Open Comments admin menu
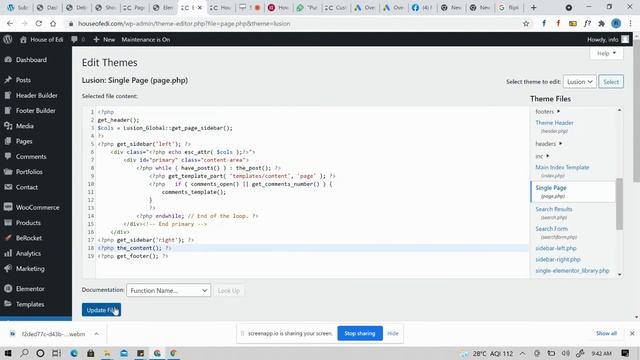 [x=31, y=157]
